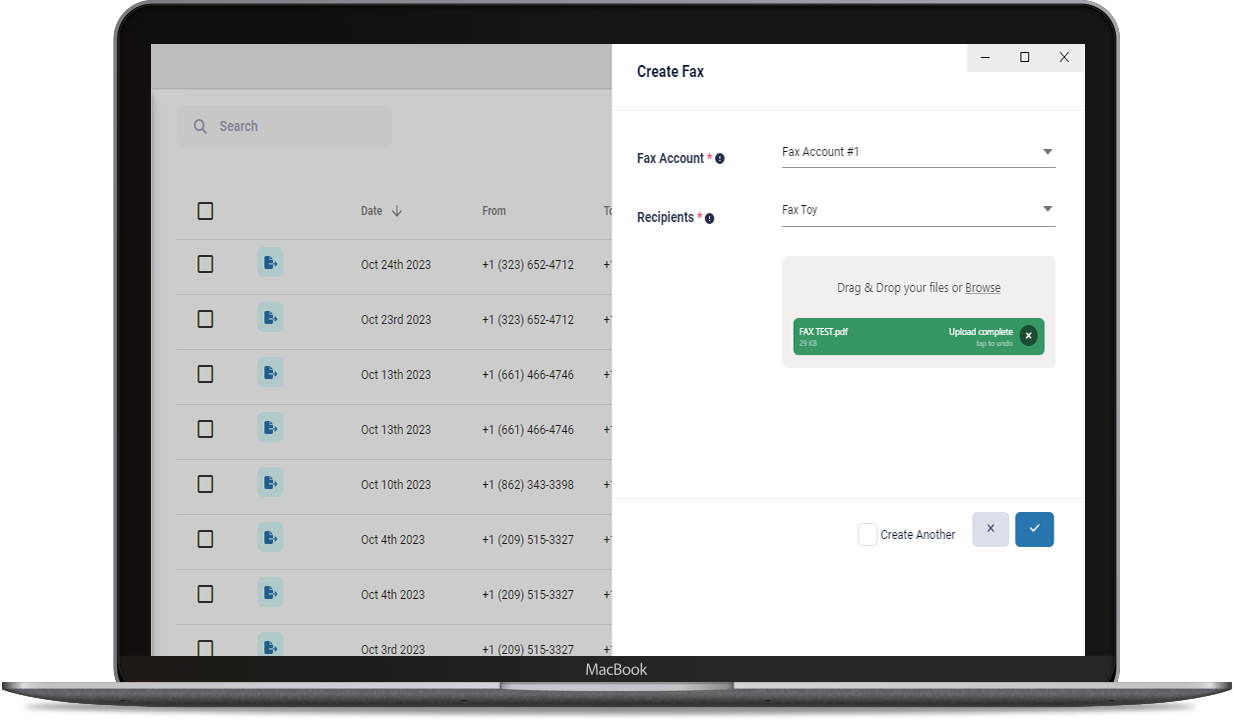Viewport: 1234px width, 720px height.
Task: Click the fax icon for Oct 10th 2023 row
Action: pyautogui.click(x=270, y=483)
